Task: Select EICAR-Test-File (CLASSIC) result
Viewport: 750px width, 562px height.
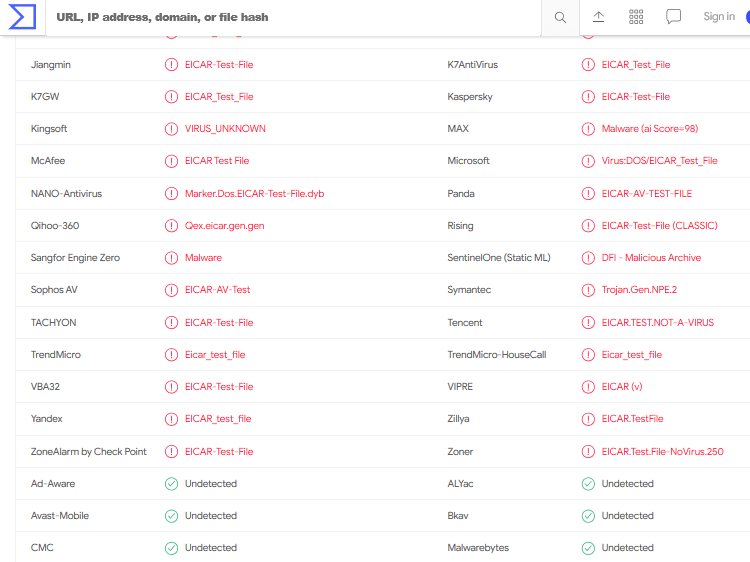Action: [x=659, y=226]
